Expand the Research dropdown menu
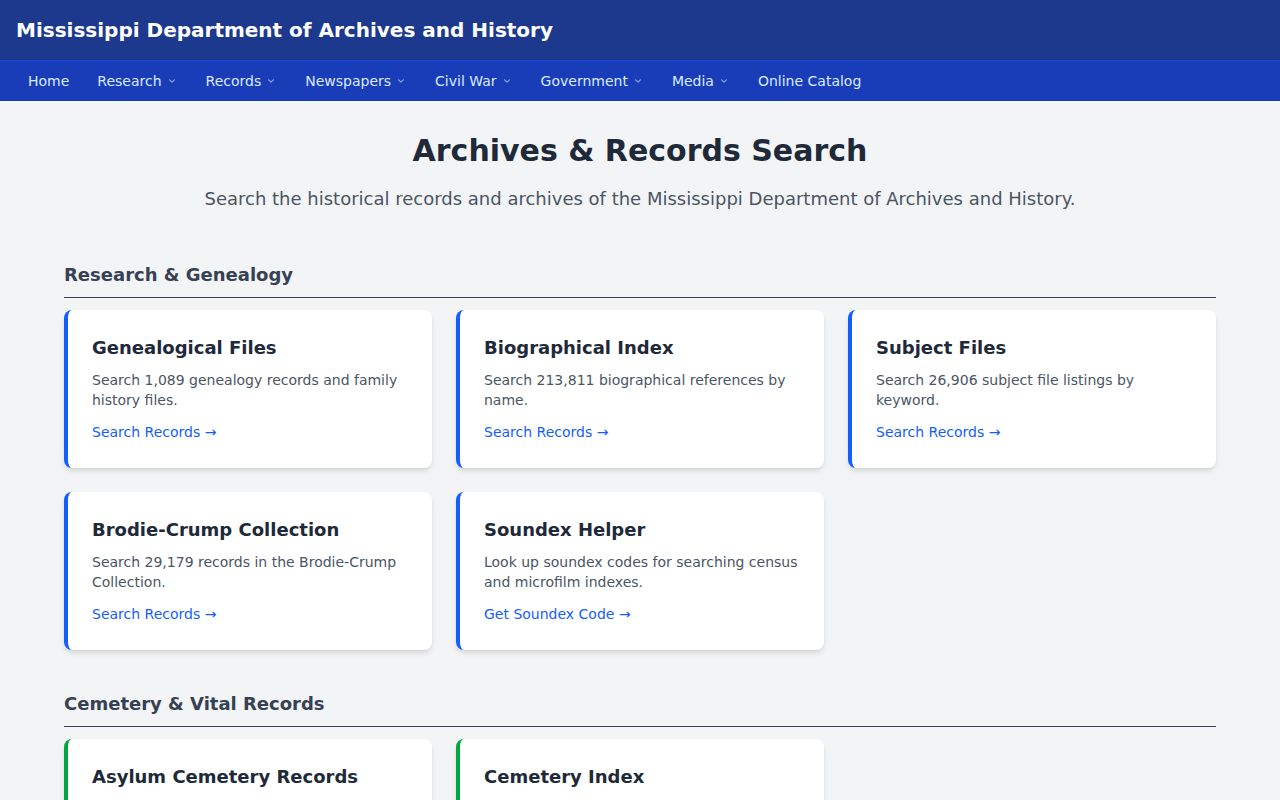The height and width of the screenshot is (800, 1280). tap(136, 81)
